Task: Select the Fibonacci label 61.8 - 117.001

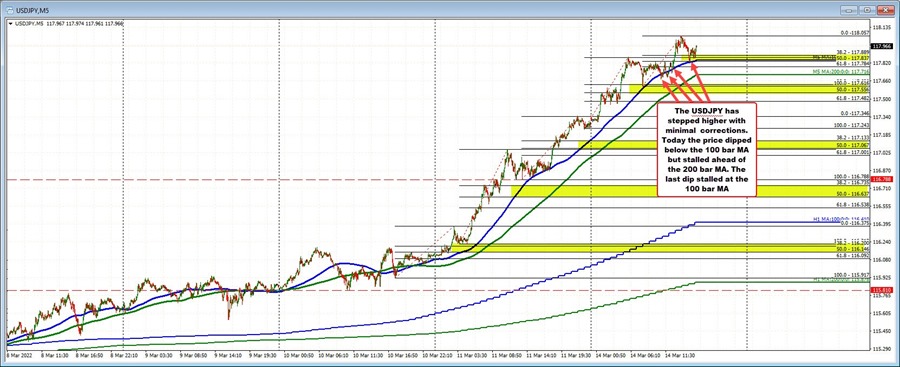Action: click(x=852, y=153)
